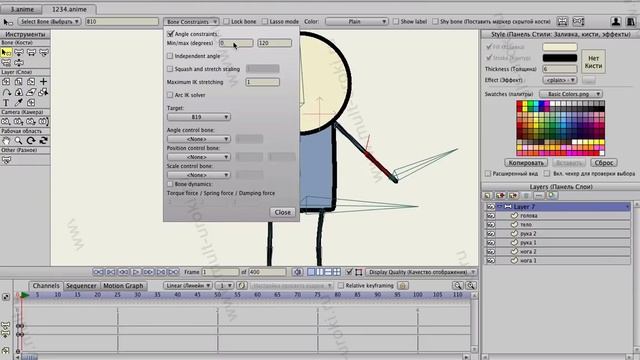
Task: Switch to the 3.anime document tab
Action: [22, 9]
